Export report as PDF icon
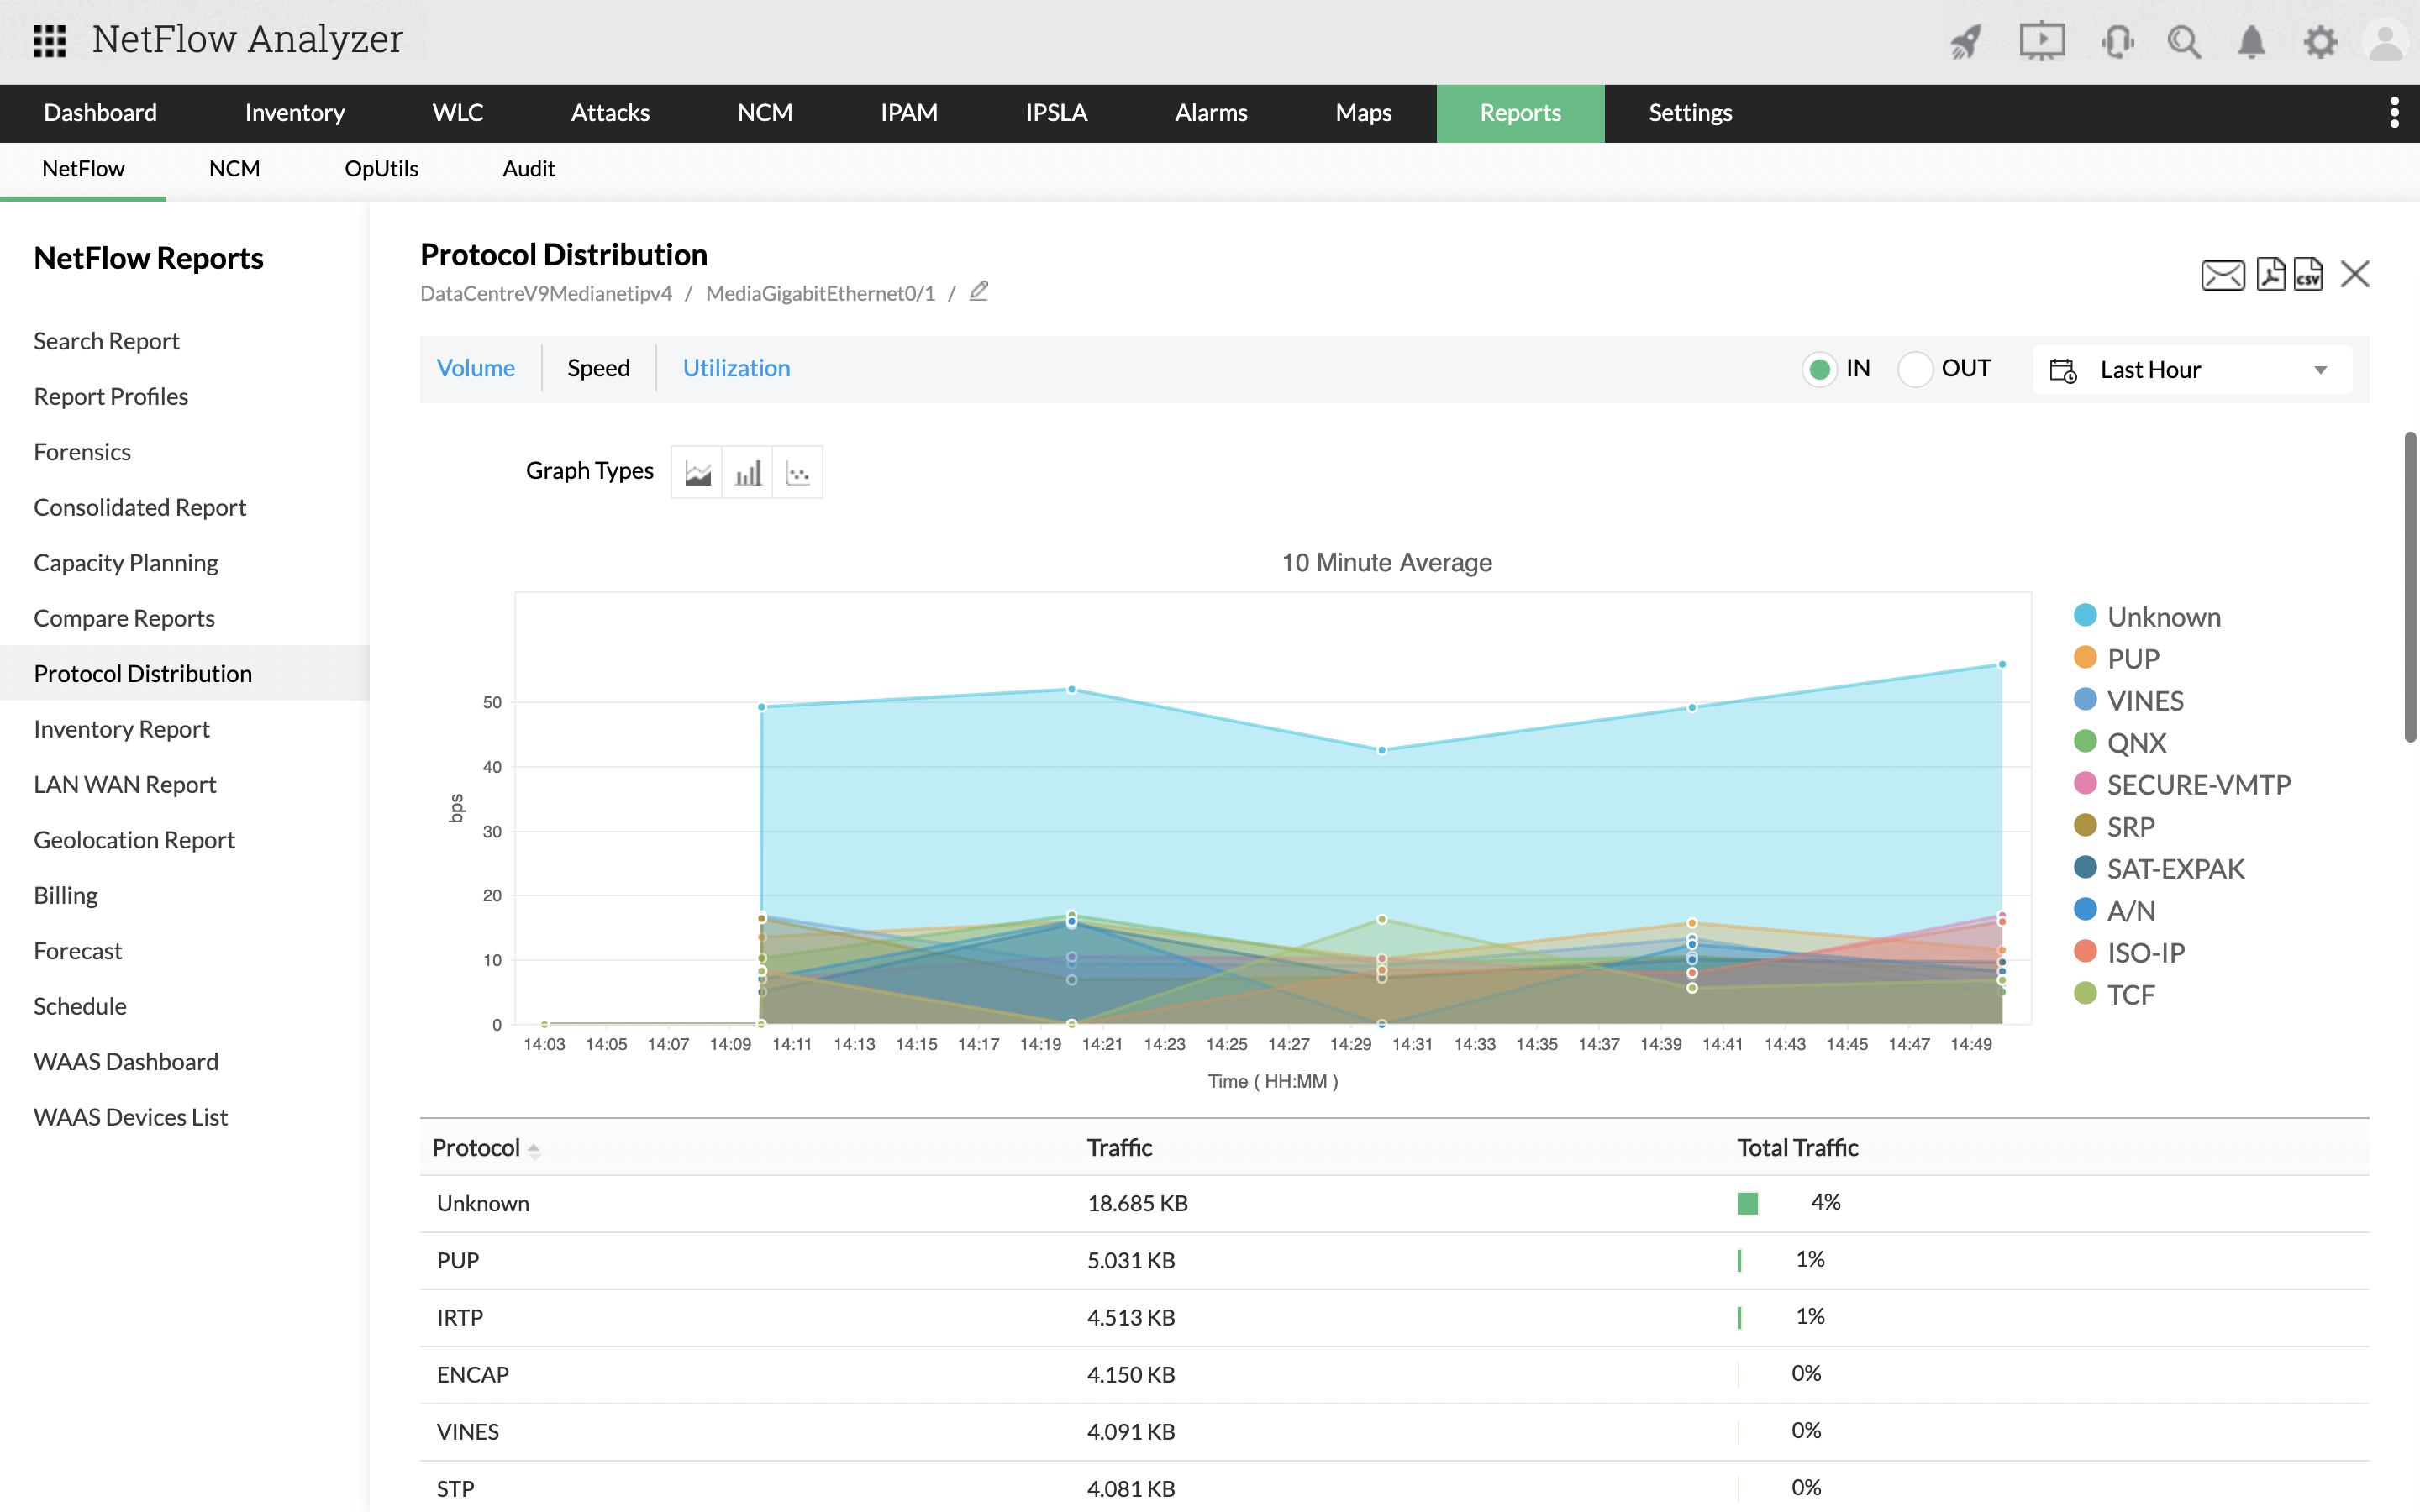The height and width of the screenshot is (1512, 2420). tap(2270, 274)
